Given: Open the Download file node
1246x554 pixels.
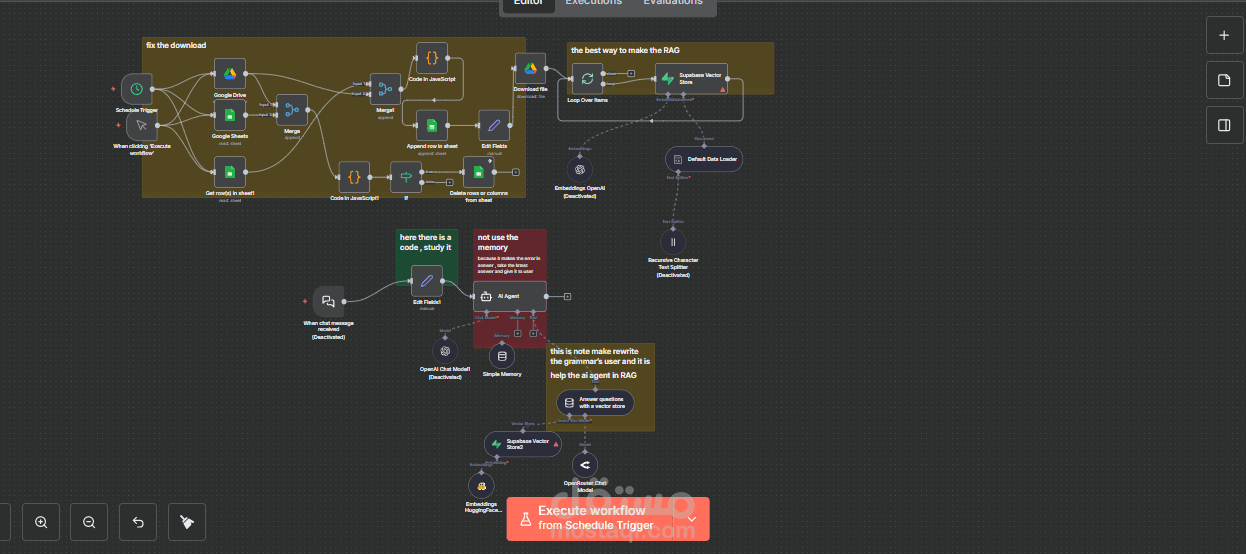Looking at the screenshot, I should [530, 69].
